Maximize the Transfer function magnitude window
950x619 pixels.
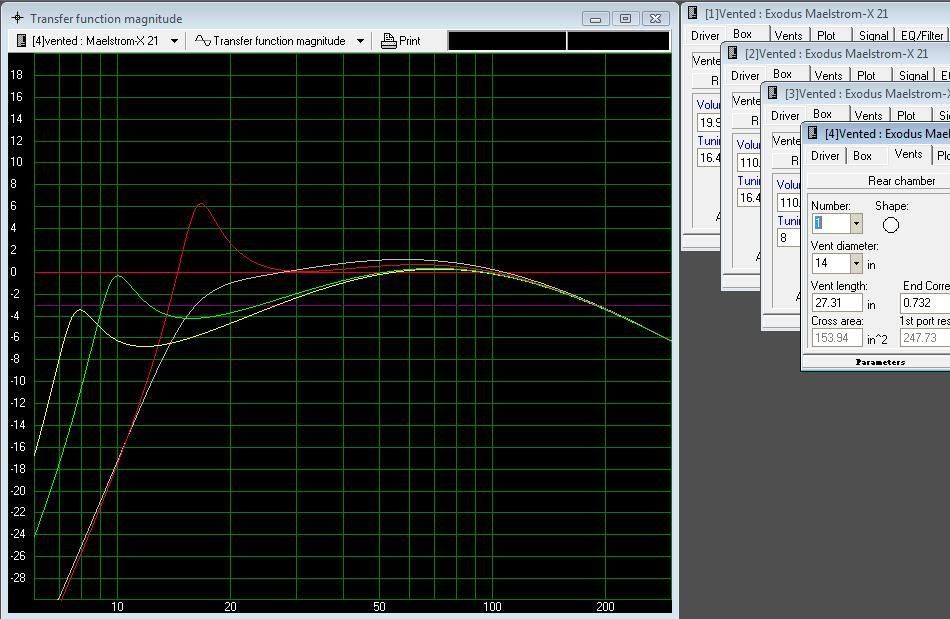[625, 19]
